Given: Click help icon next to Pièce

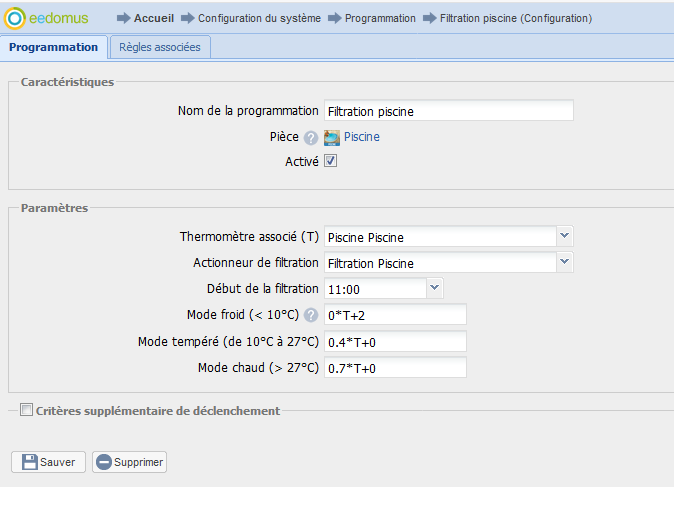Looking at the screenshot, I should coord(311,138).
